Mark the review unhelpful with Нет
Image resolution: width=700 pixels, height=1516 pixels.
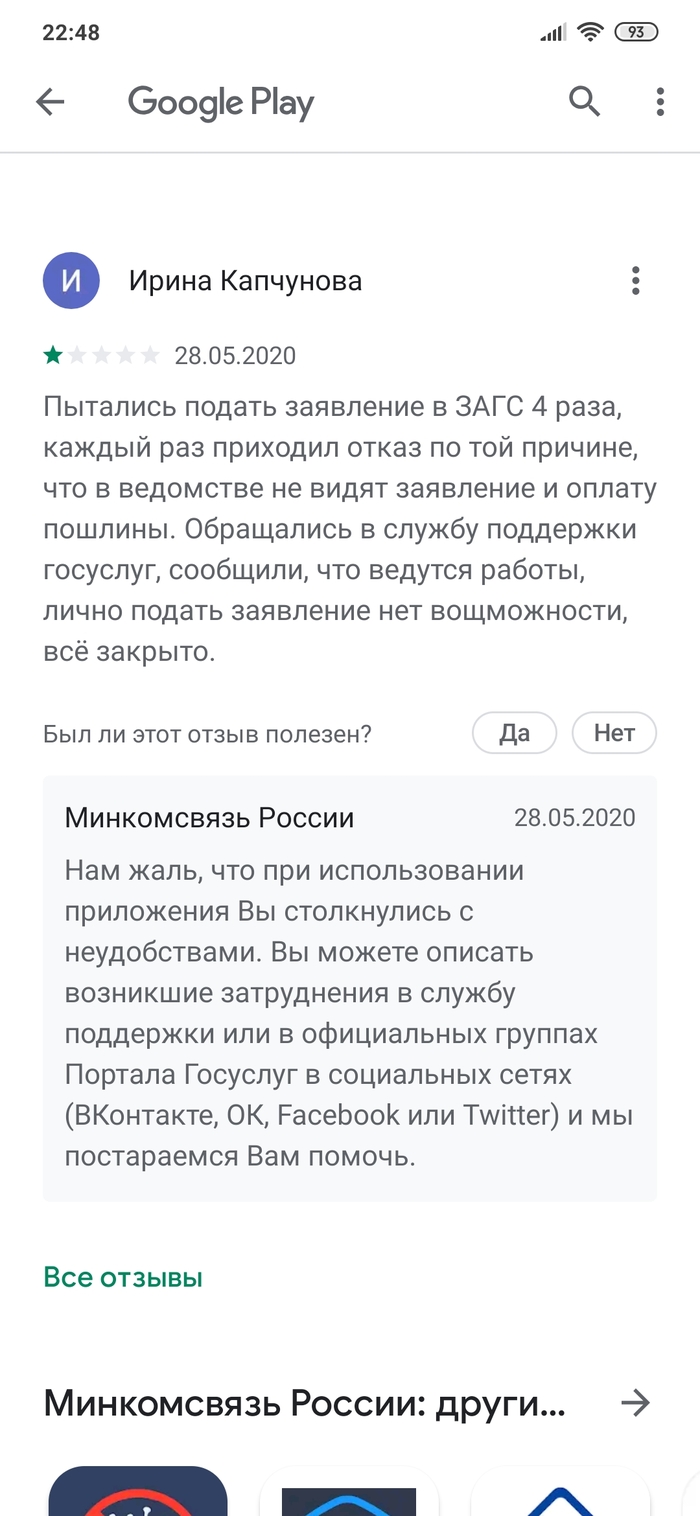coord(614,733)
